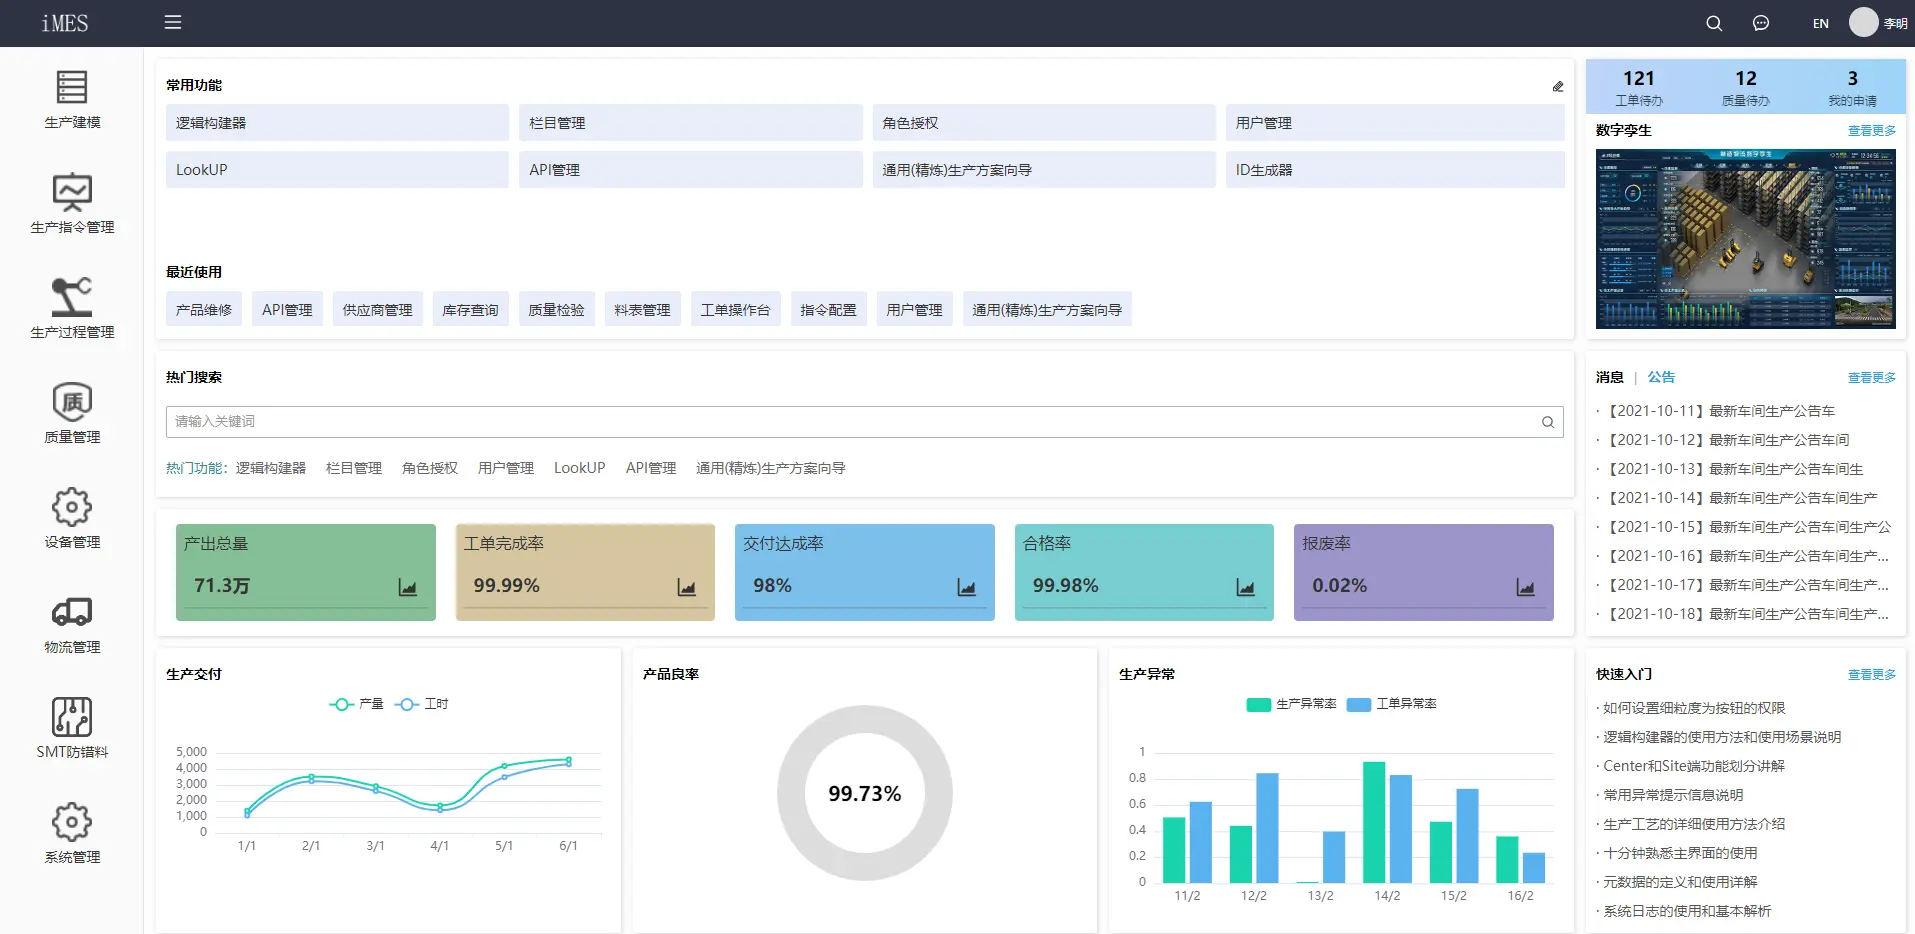Open the 生产过程管理 robot arm icon
The height and width of the screenshot is (934, 1915).
(x=72, y=297)
